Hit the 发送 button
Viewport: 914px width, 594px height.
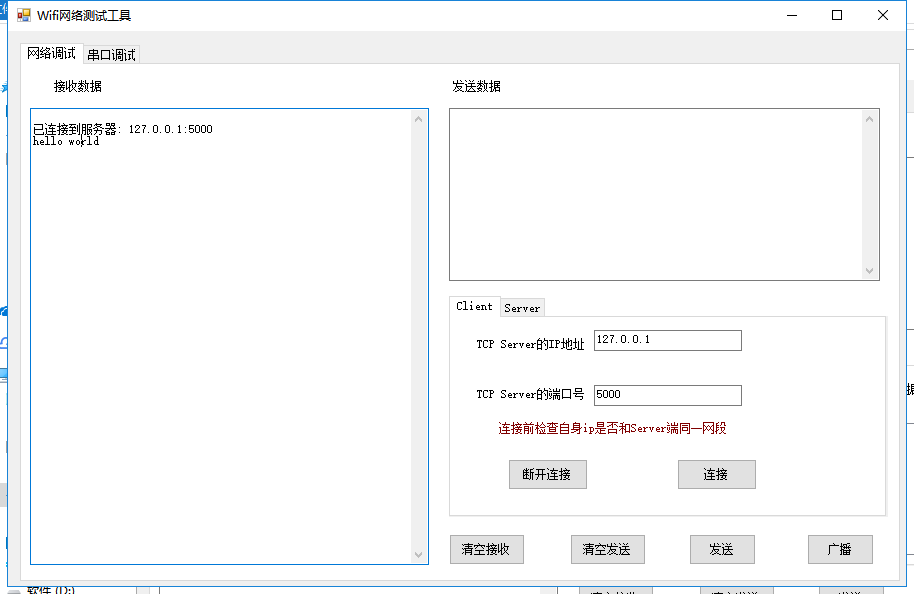tap(721, 549)
